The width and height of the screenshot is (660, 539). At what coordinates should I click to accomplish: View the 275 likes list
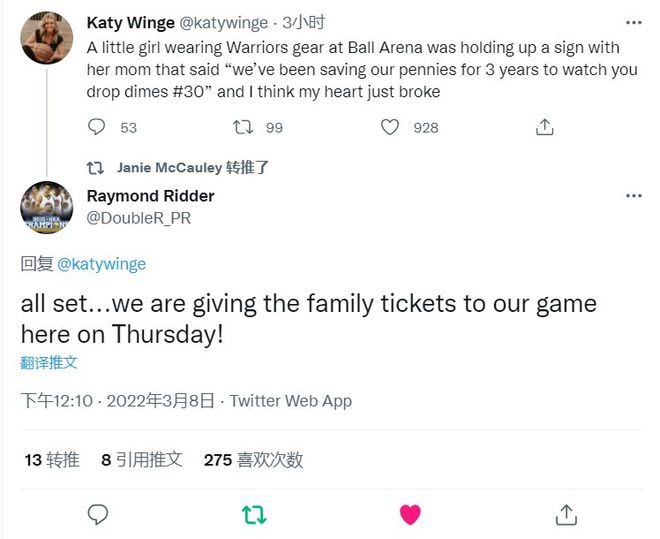pyautogui.click(x=253, y=460)
